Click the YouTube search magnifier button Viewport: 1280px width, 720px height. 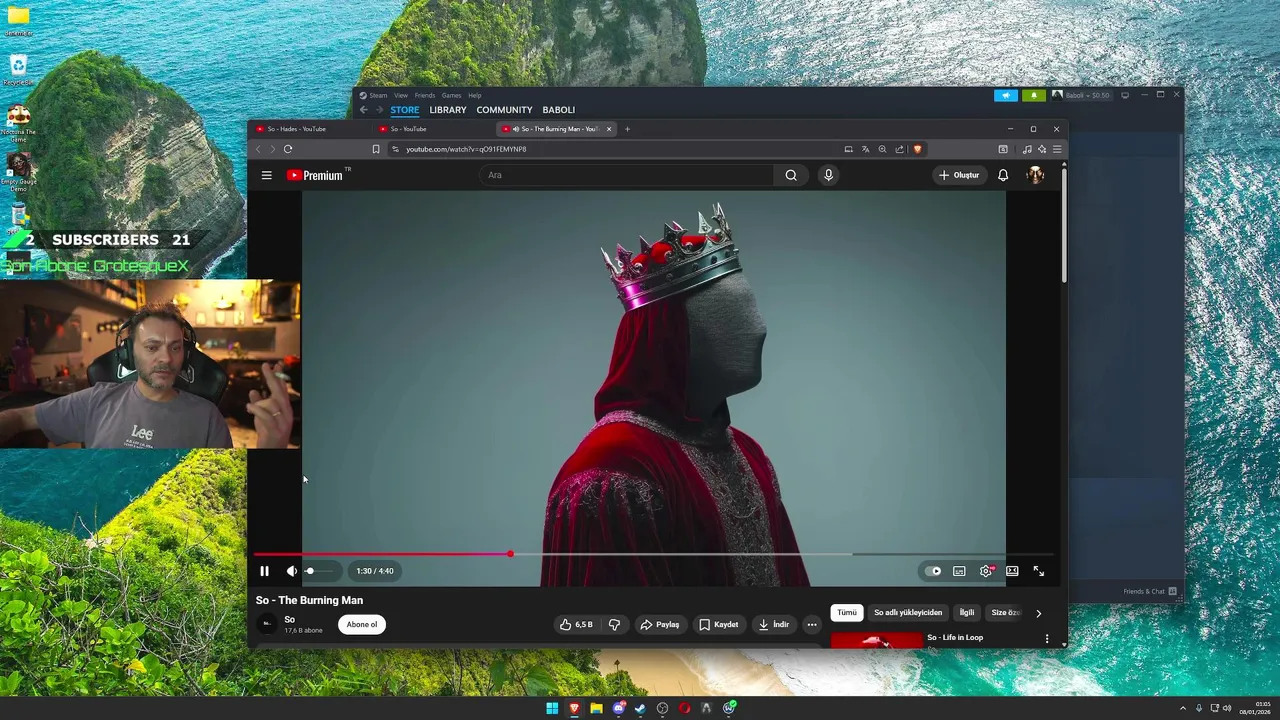pyautogui.click(x=791, y=175)
